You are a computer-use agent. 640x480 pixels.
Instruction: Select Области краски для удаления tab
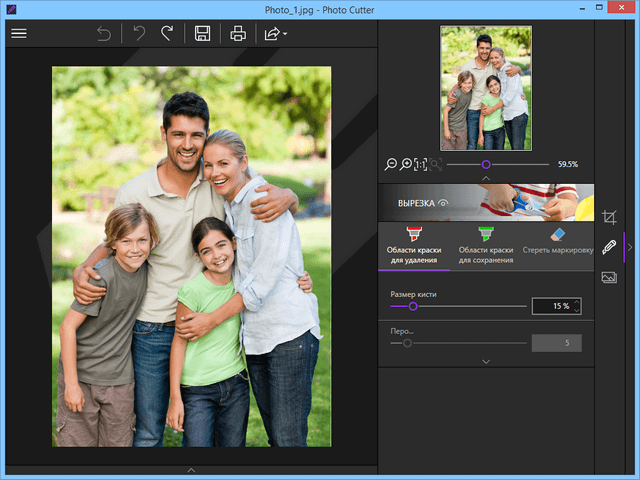pos(414,246)
